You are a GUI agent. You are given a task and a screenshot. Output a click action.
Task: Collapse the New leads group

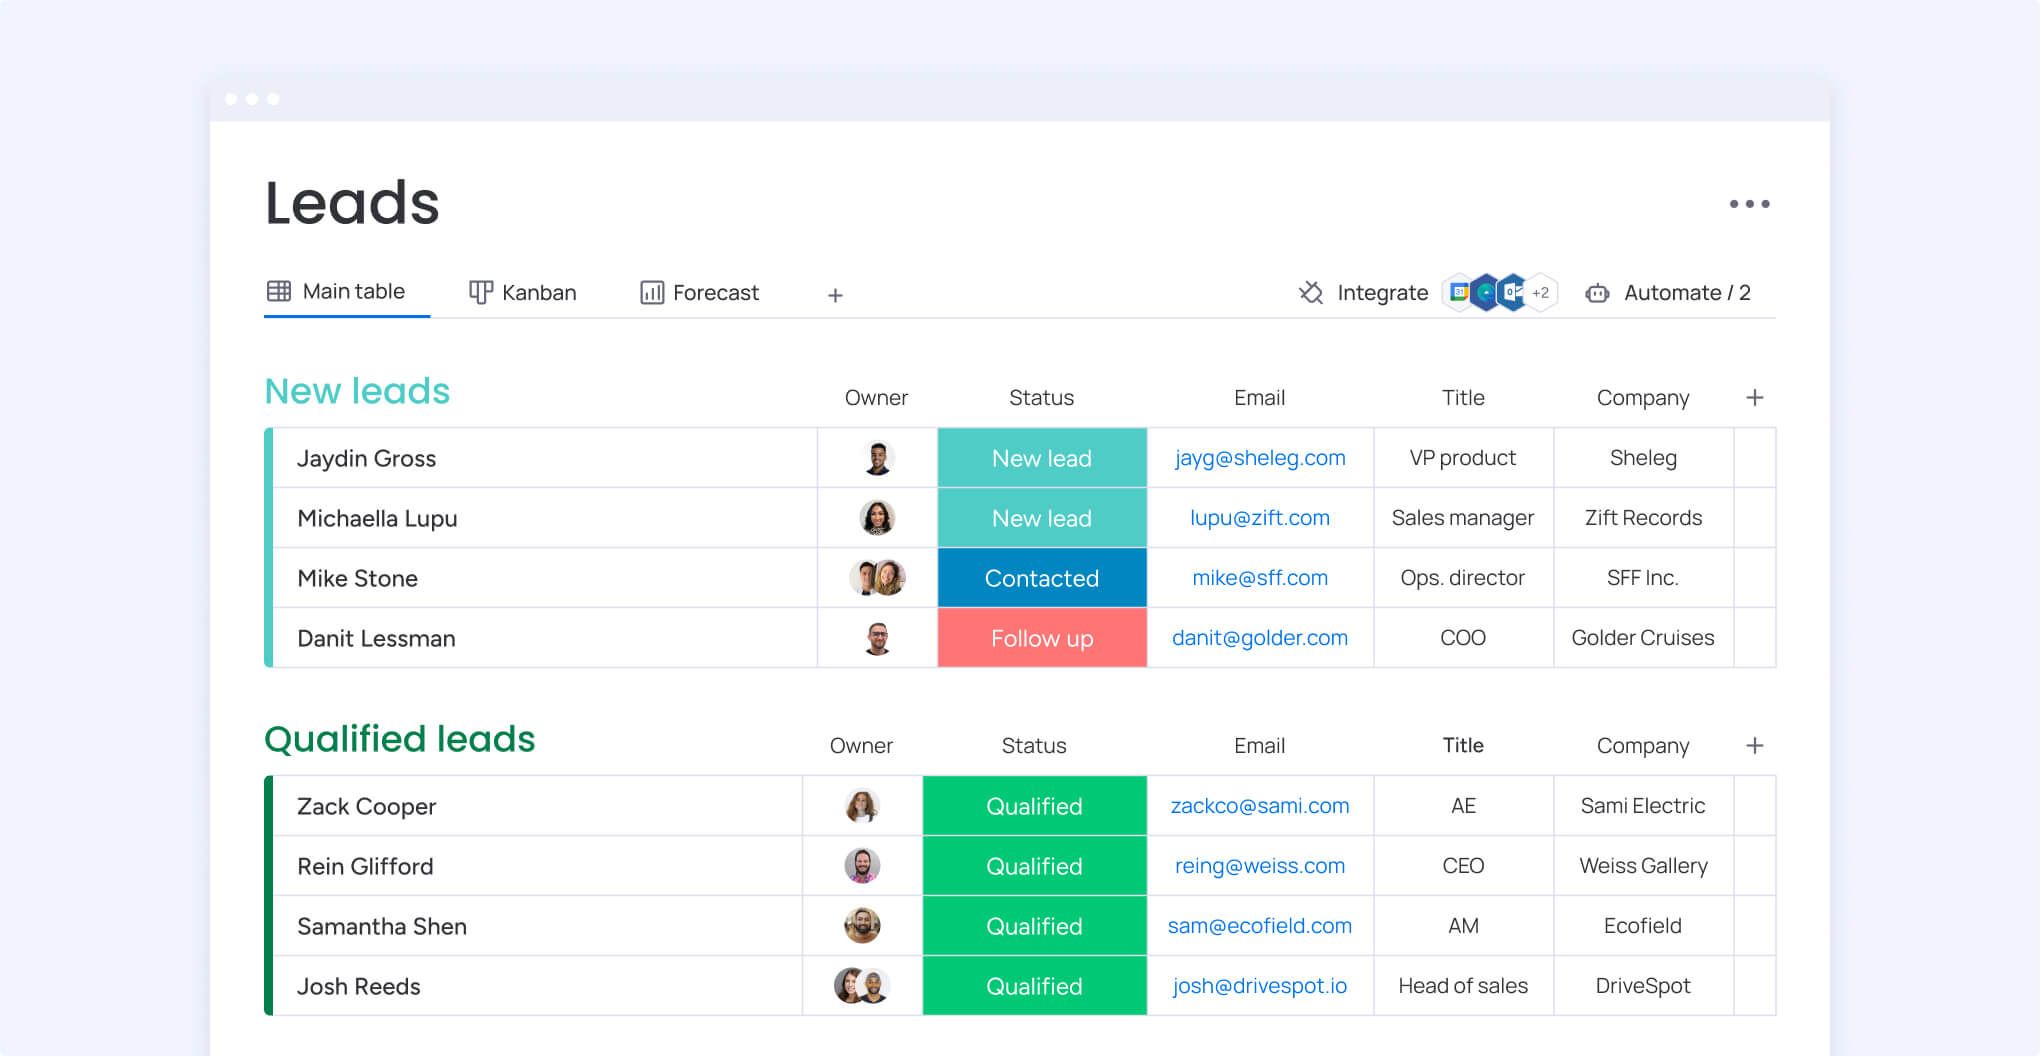[x=356, y=391]
